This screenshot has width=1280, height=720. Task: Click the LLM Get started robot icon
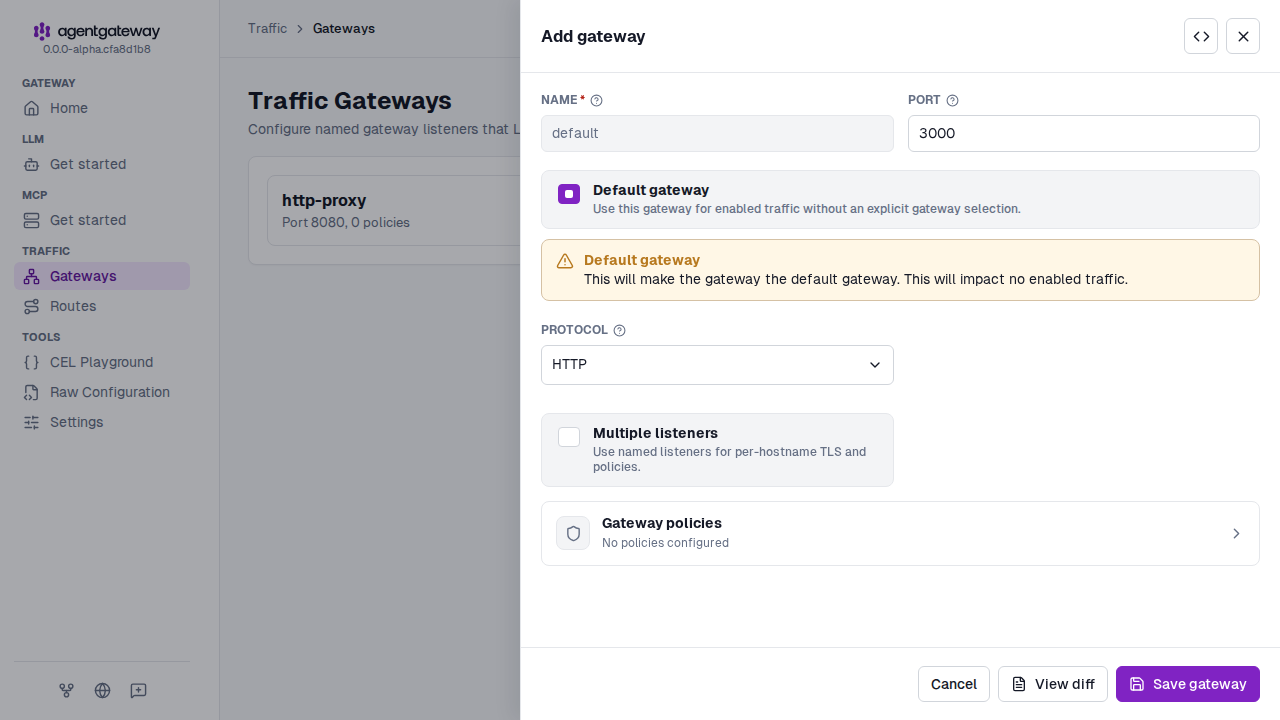32,164
